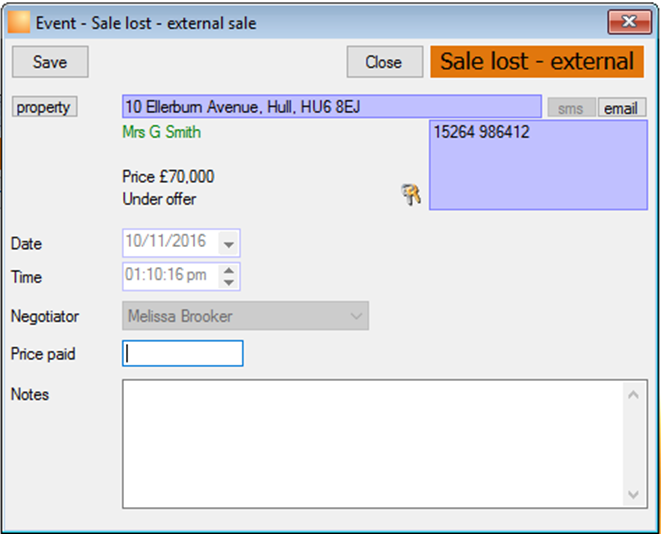
Task: Click the Save button
Action: [50, 62]
